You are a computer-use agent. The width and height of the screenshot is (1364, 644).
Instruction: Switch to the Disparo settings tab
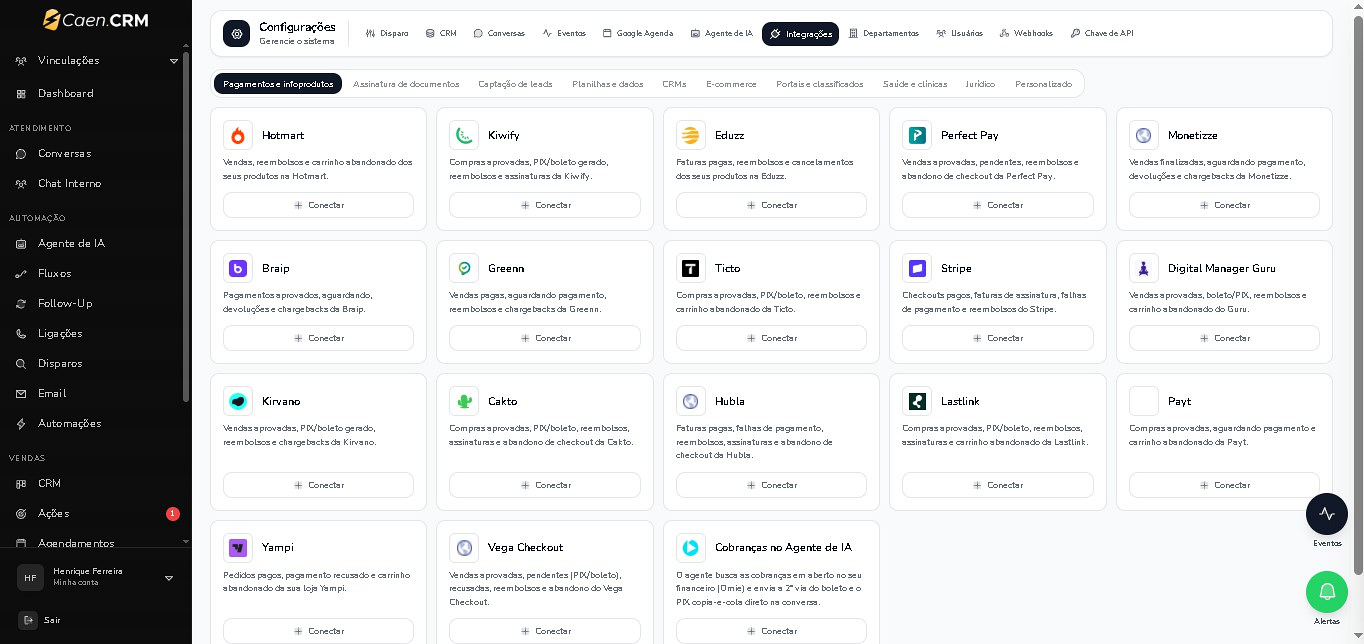[x=387, y=34]
